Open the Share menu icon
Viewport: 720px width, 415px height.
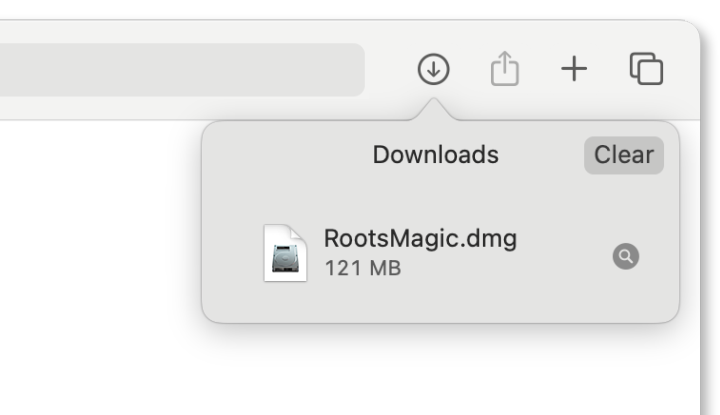[505, 69]
